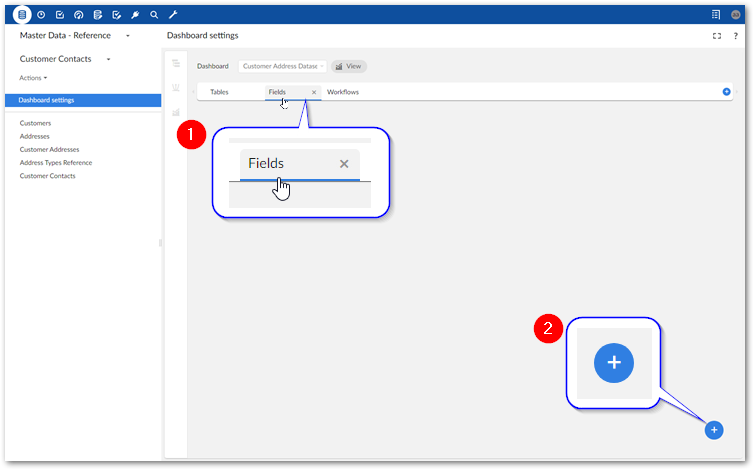Add a new tab with the plus in tab bar
Viewport: 754px width, 470px height.
click(727, 92)
